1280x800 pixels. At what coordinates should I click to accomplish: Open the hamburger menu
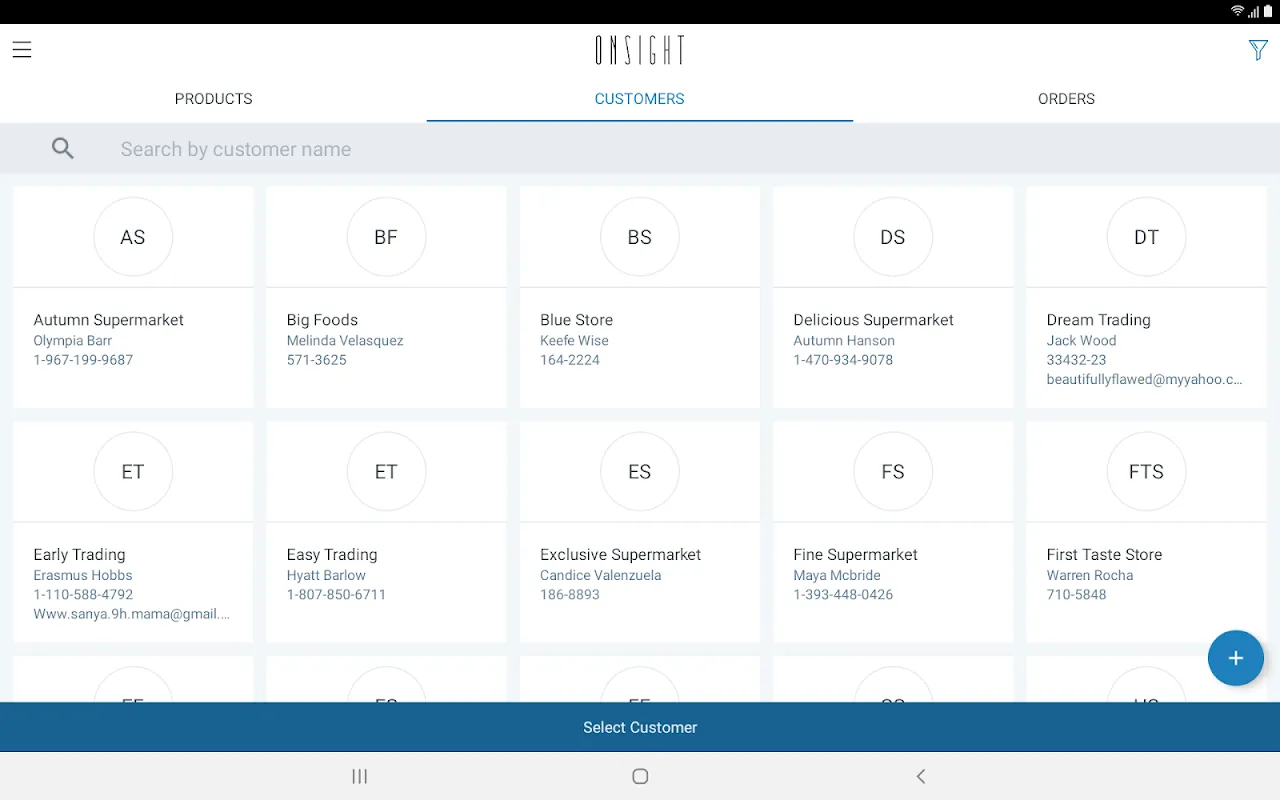[22, 50]
